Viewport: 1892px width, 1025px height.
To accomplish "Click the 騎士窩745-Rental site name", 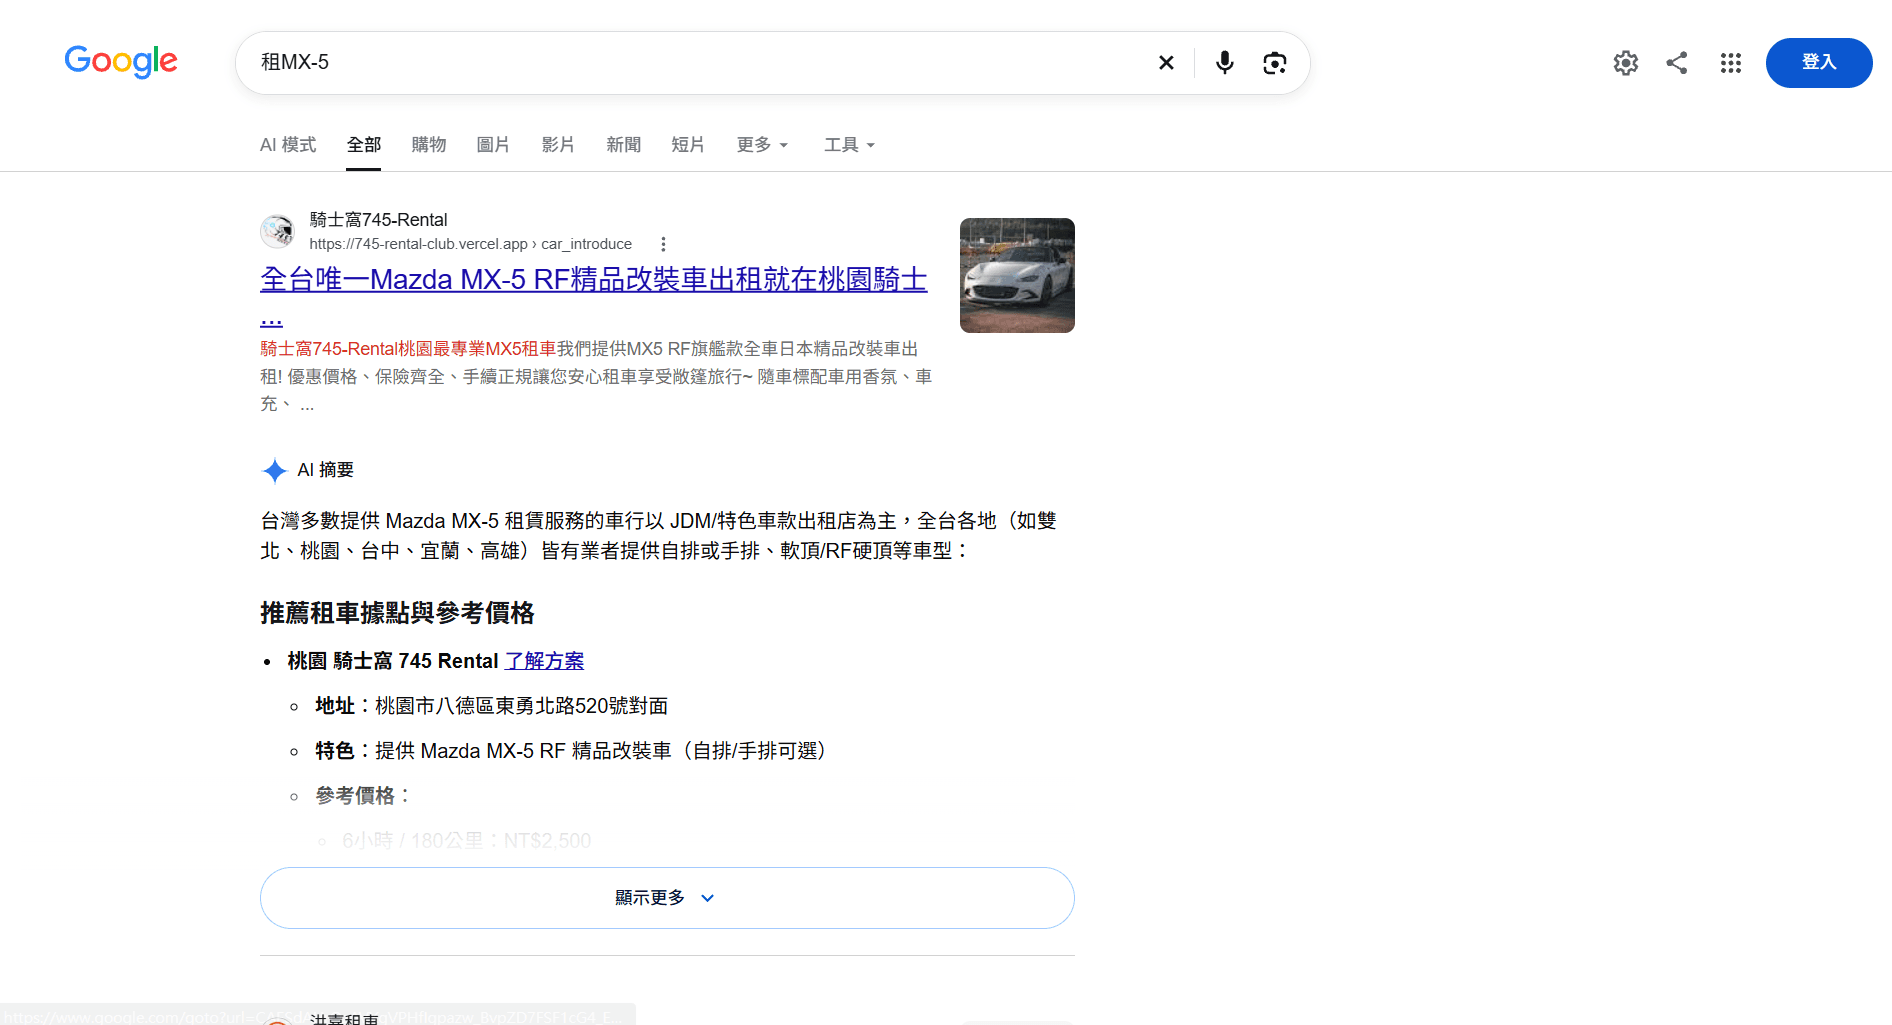I will click(x=379, y=220).
